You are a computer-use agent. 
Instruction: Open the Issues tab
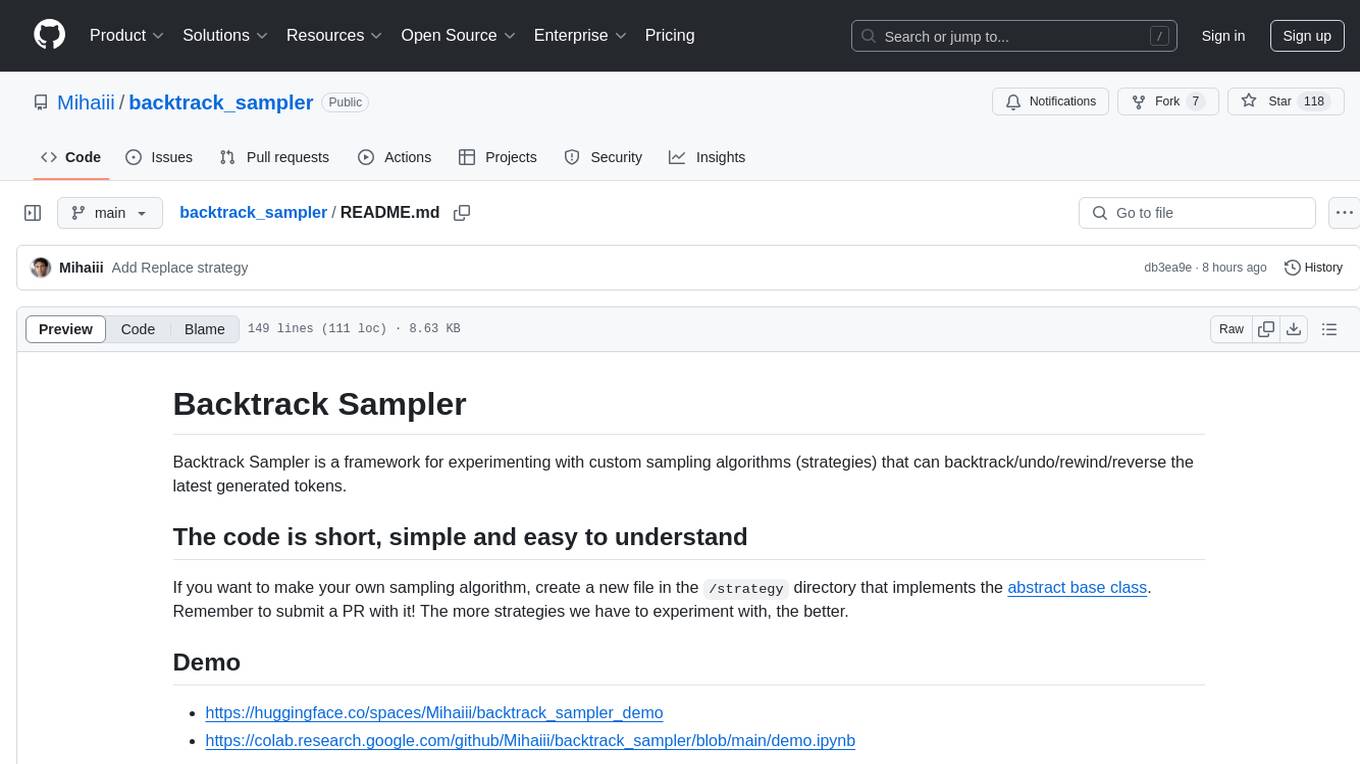[x=159, y=157]
